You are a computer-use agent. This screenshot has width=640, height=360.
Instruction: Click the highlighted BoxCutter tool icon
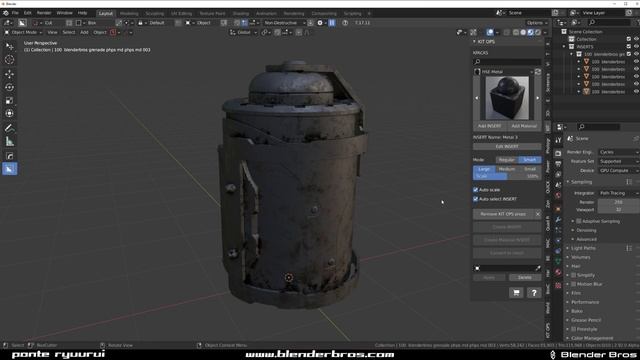coord(9,169)
